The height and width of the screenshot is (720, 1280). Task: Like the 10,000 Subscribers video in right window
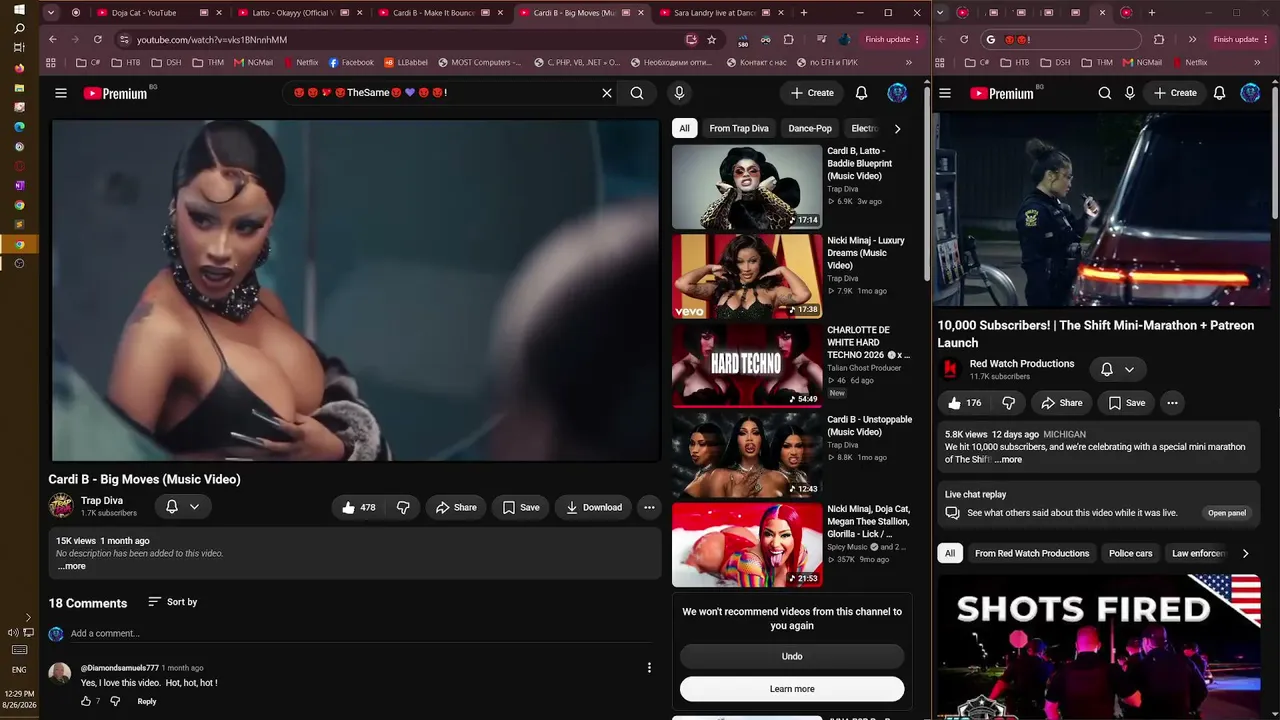coord(964,403)
